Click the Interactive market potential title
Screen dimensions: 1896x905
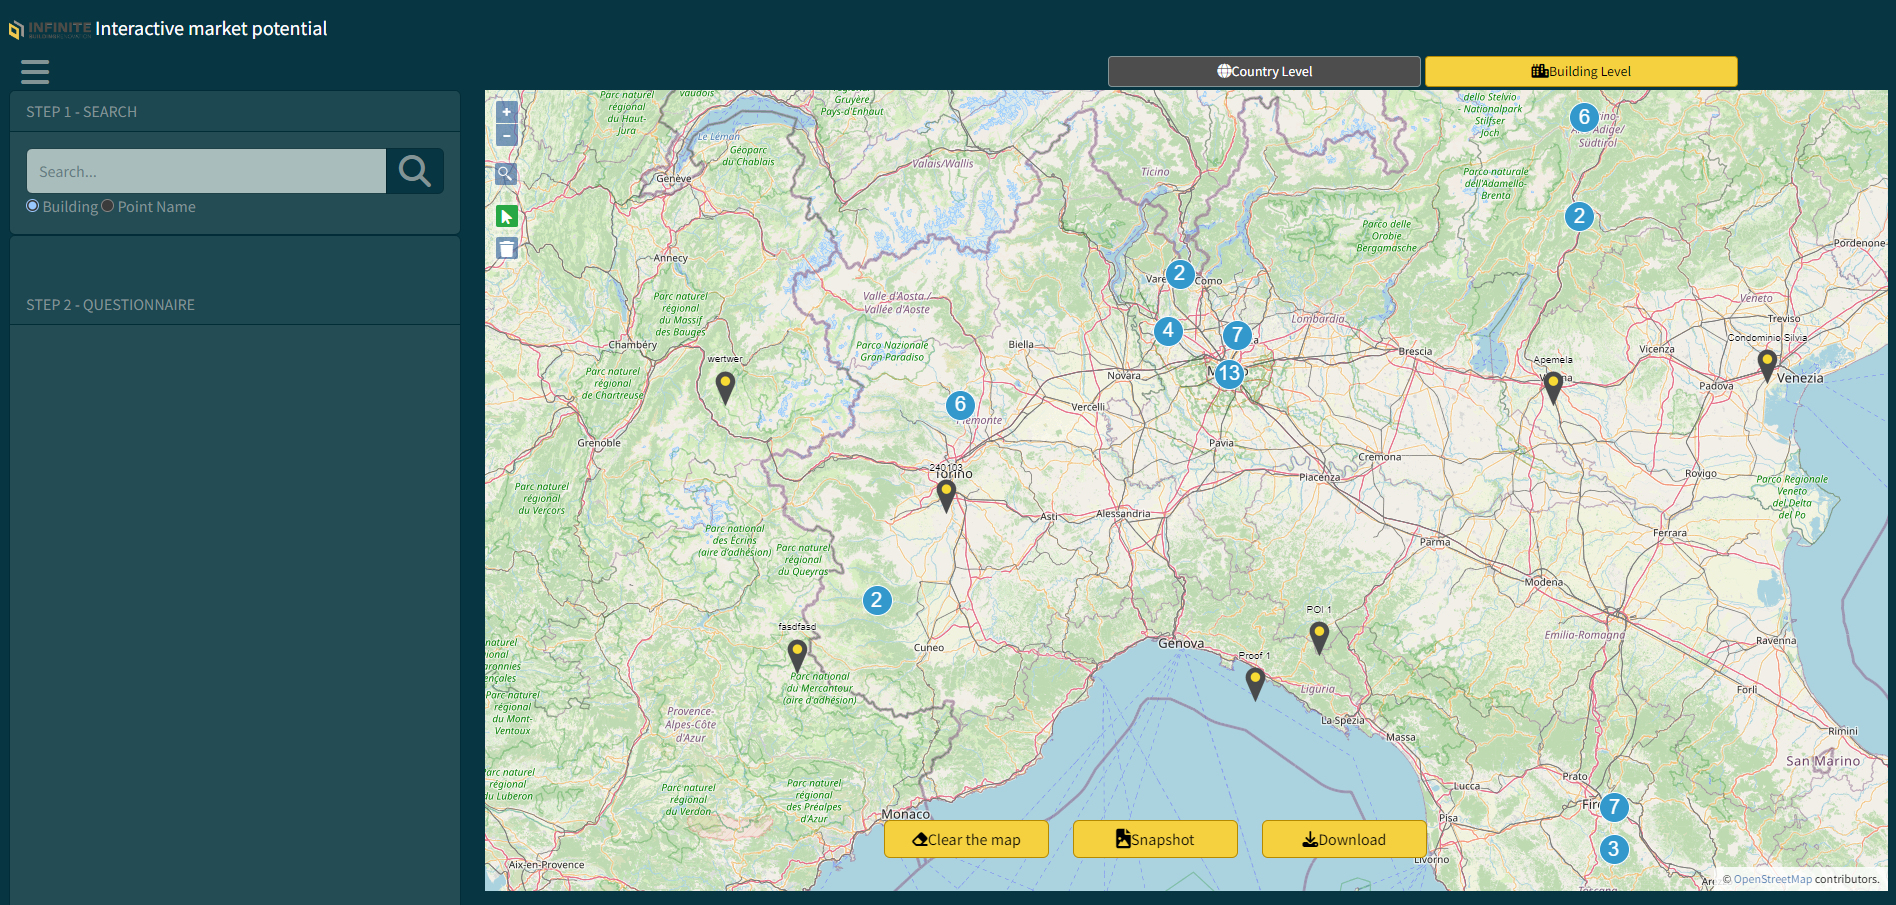click(x=211, y=29)
